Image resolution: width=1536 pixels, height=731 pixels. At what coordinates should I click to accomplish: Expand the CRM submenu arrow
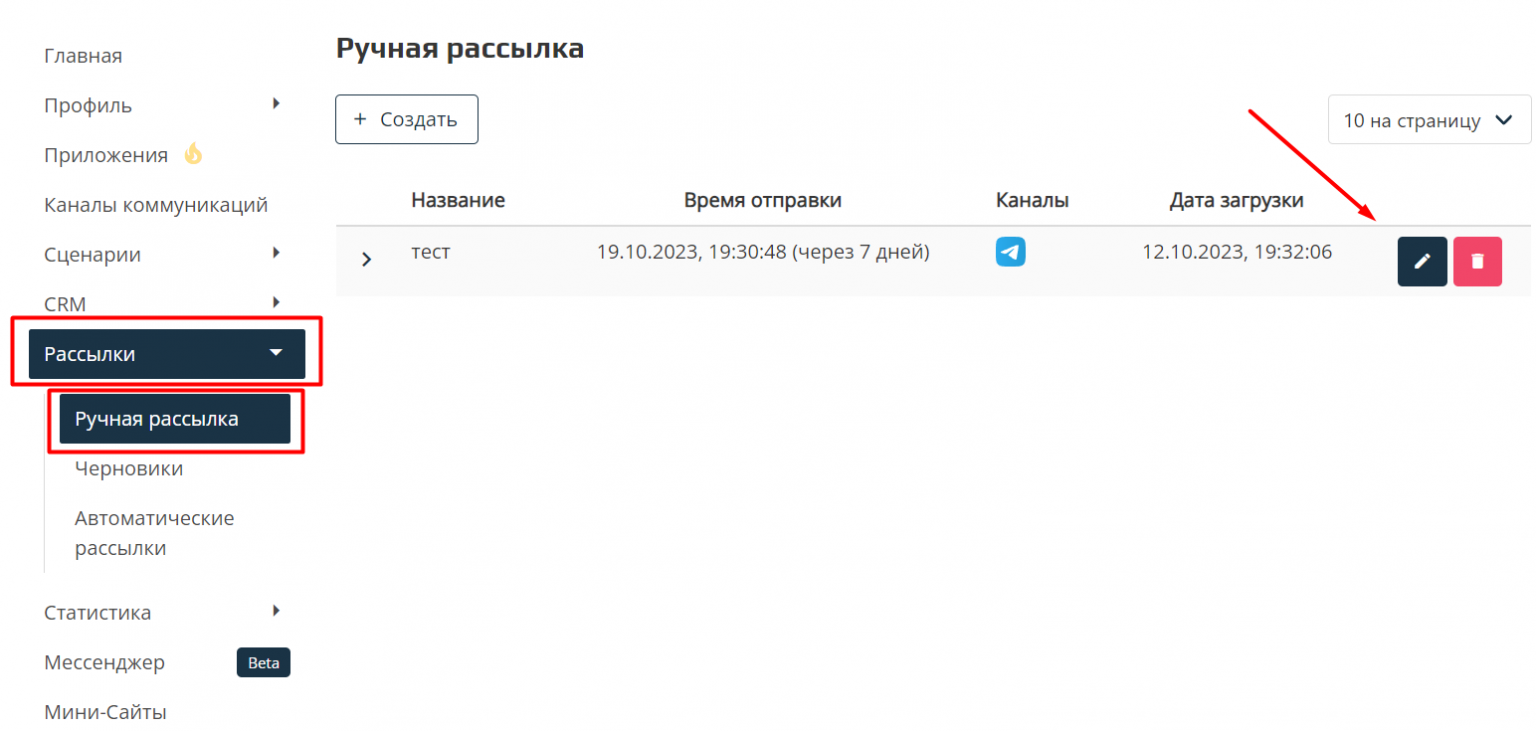click(x=276, y=302)
